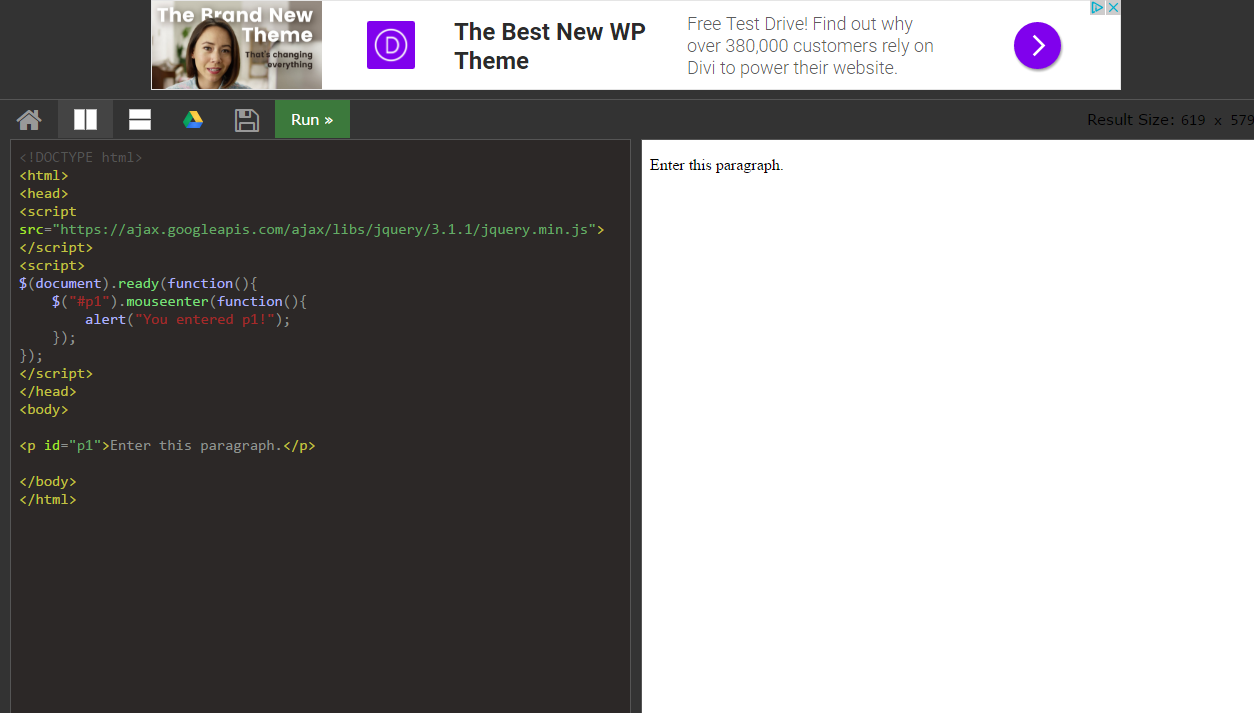Viewport: 1254px width, 713px height.
Task: Open the 'Free Test Drive!' ad text
Action: pos(810,46)
